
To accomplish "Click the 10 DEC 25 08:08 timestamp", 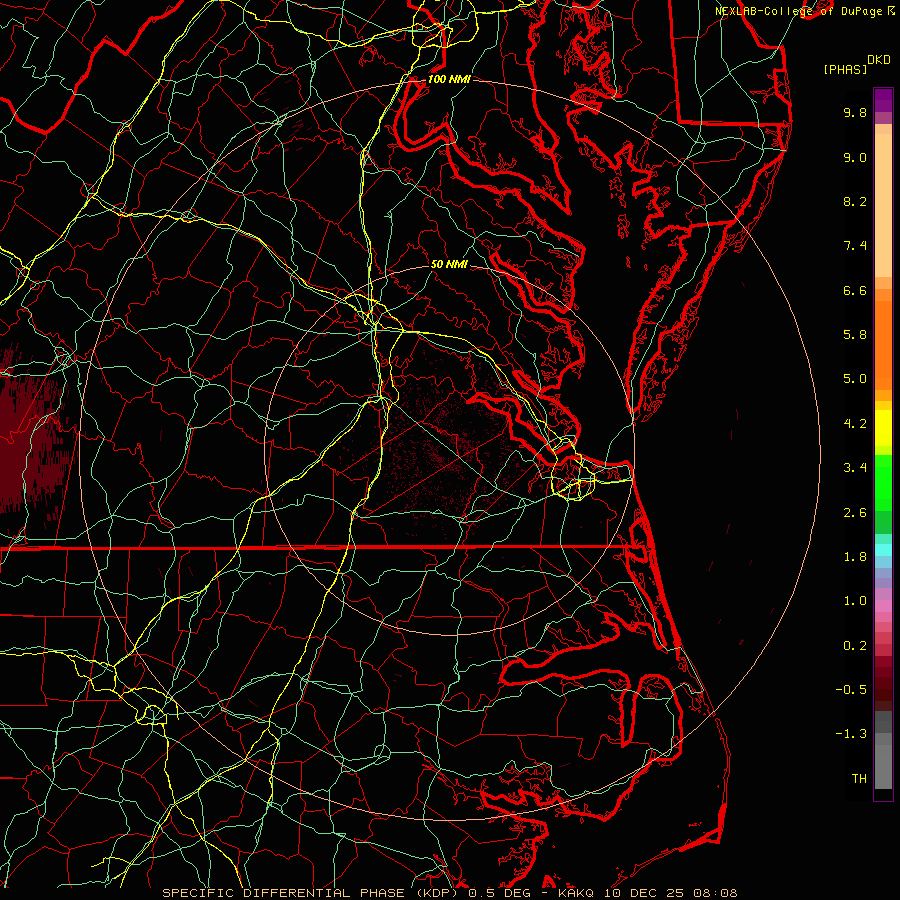I will tap(669, 893).
